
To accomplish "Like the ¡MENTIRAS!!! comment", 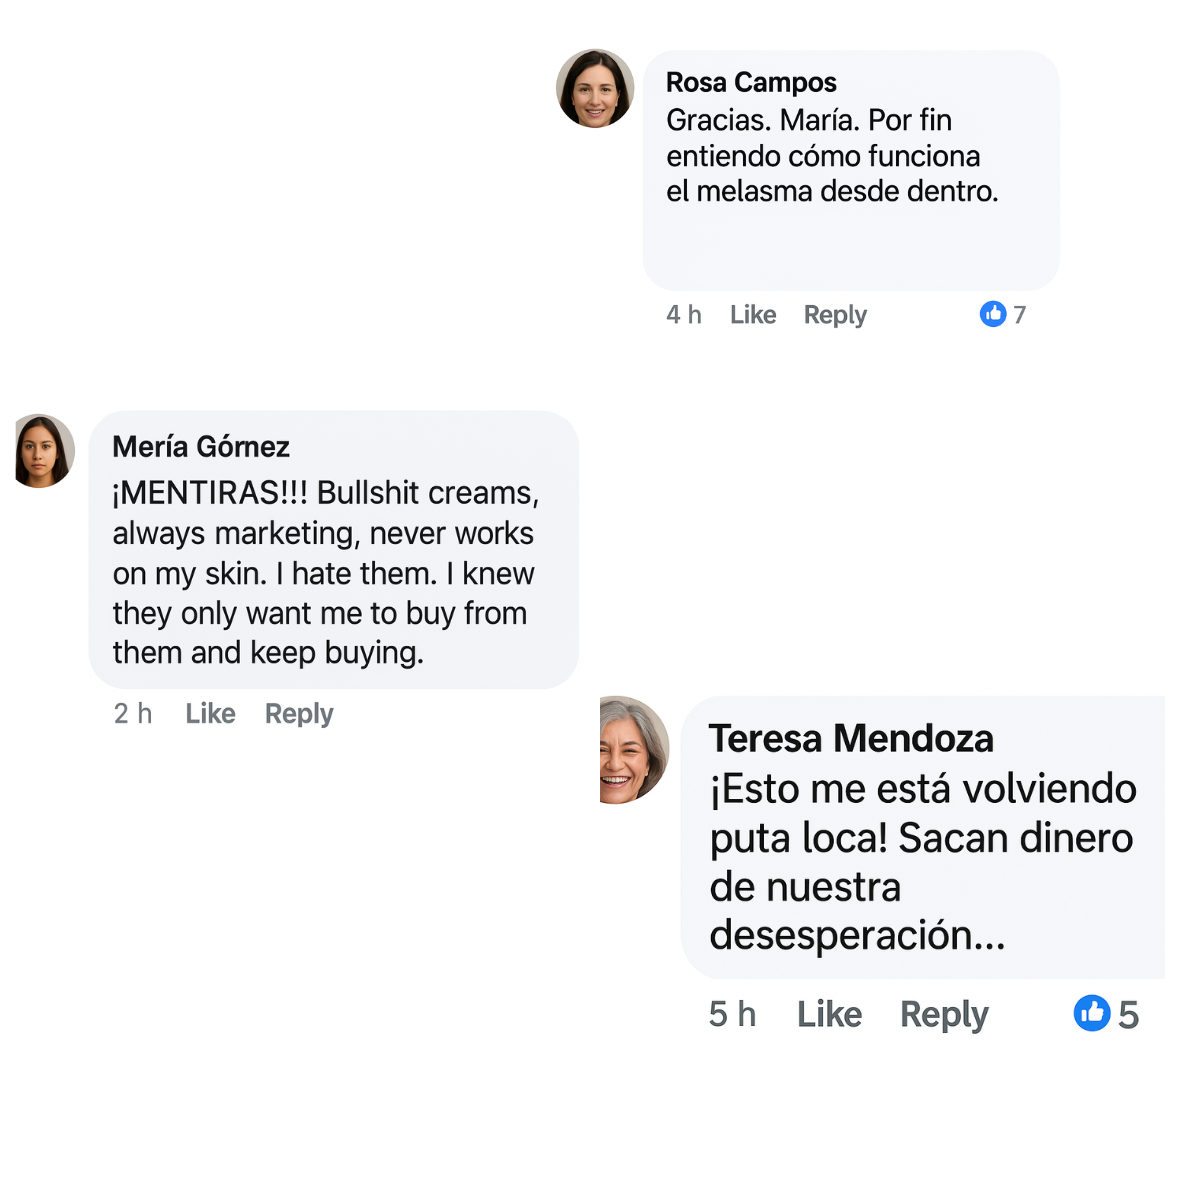I will coord(210,713).
